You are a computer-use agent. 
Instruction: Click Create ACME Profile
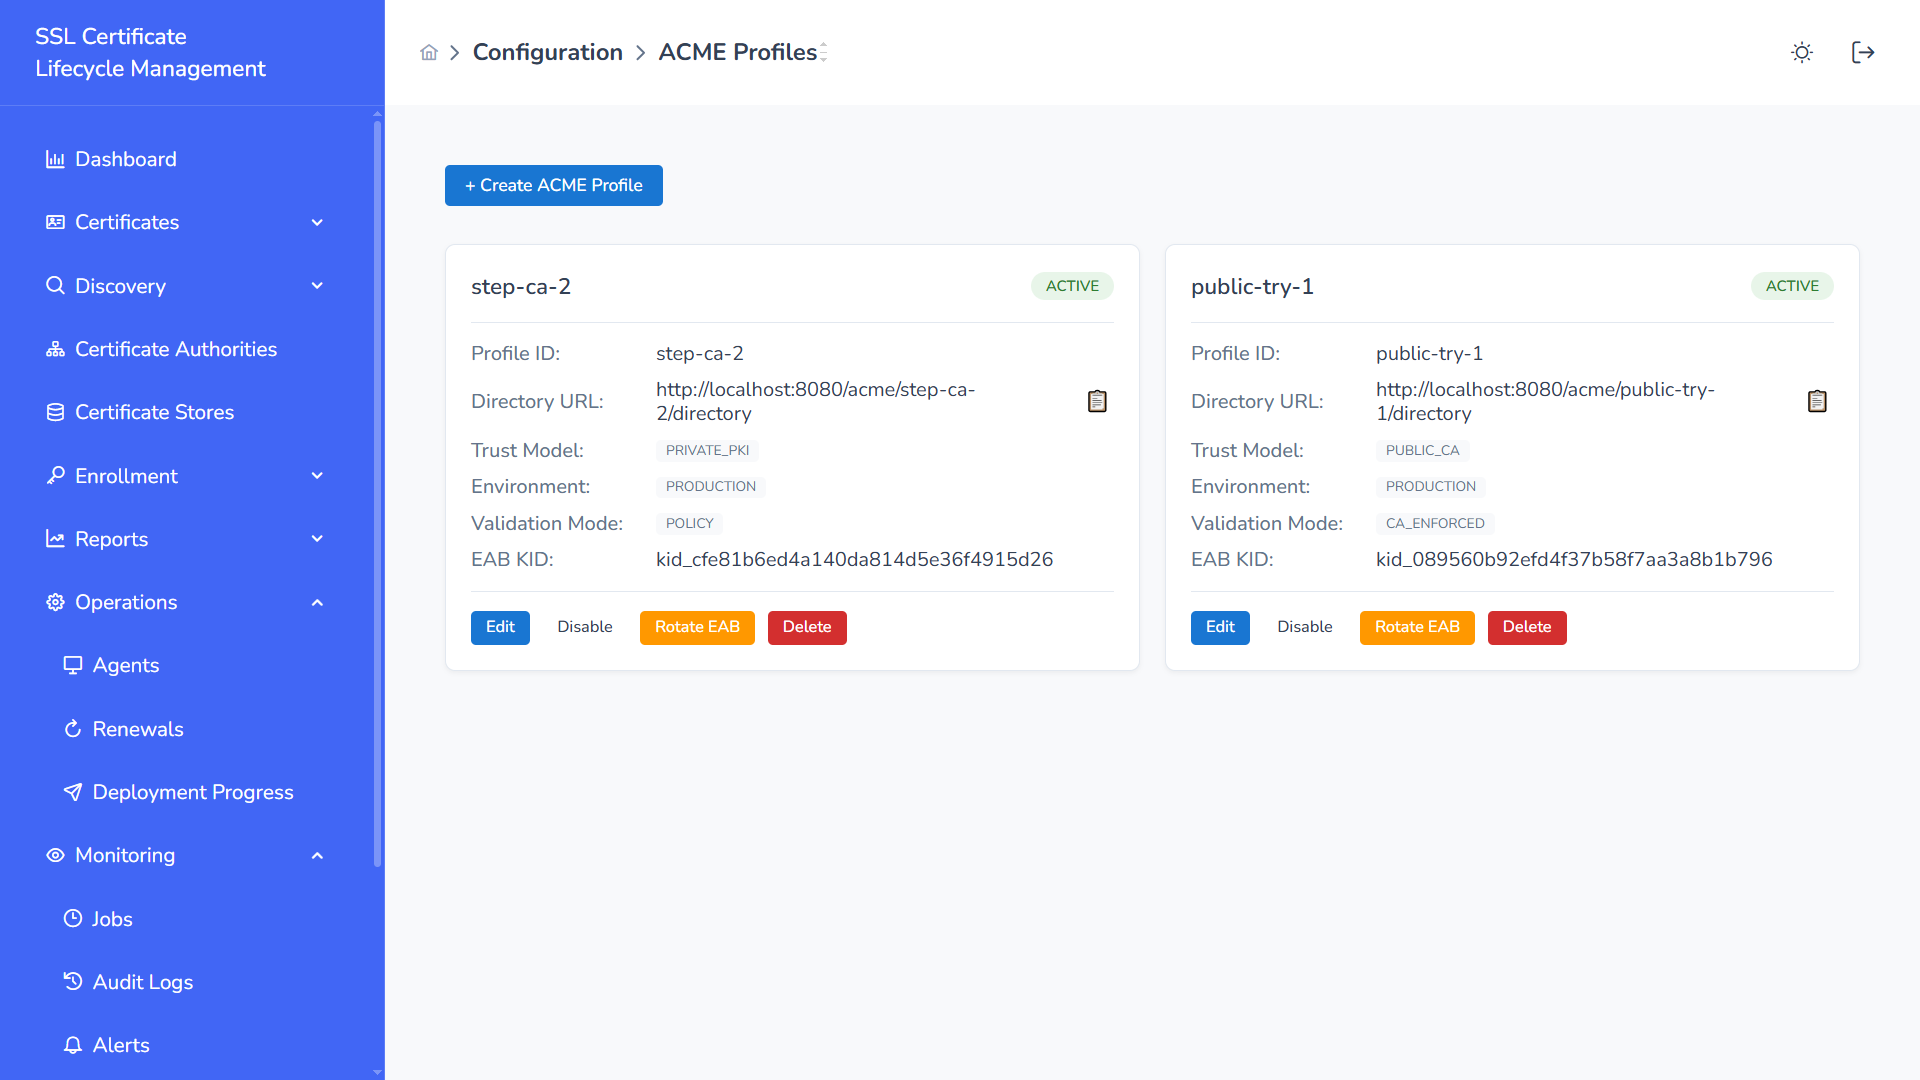553,185
